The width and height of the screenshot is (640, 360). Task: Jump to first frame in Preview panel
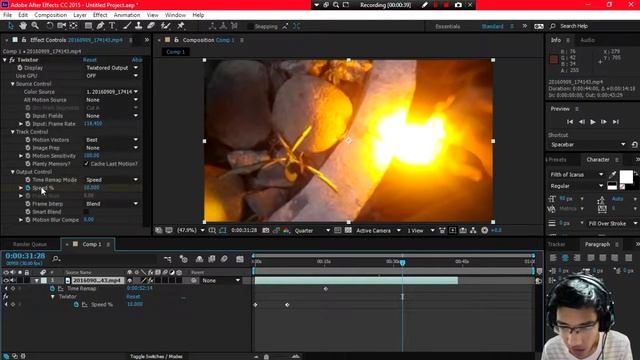(x=570, y=122)
